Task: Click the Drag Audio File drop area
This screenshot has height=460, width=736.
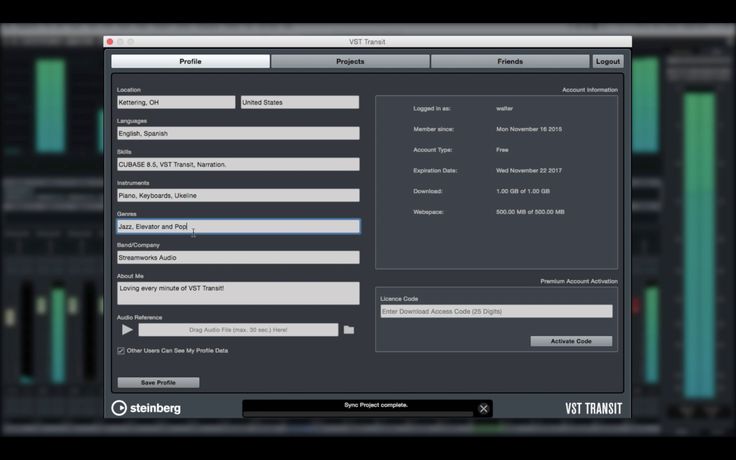Action: point(238,330)
